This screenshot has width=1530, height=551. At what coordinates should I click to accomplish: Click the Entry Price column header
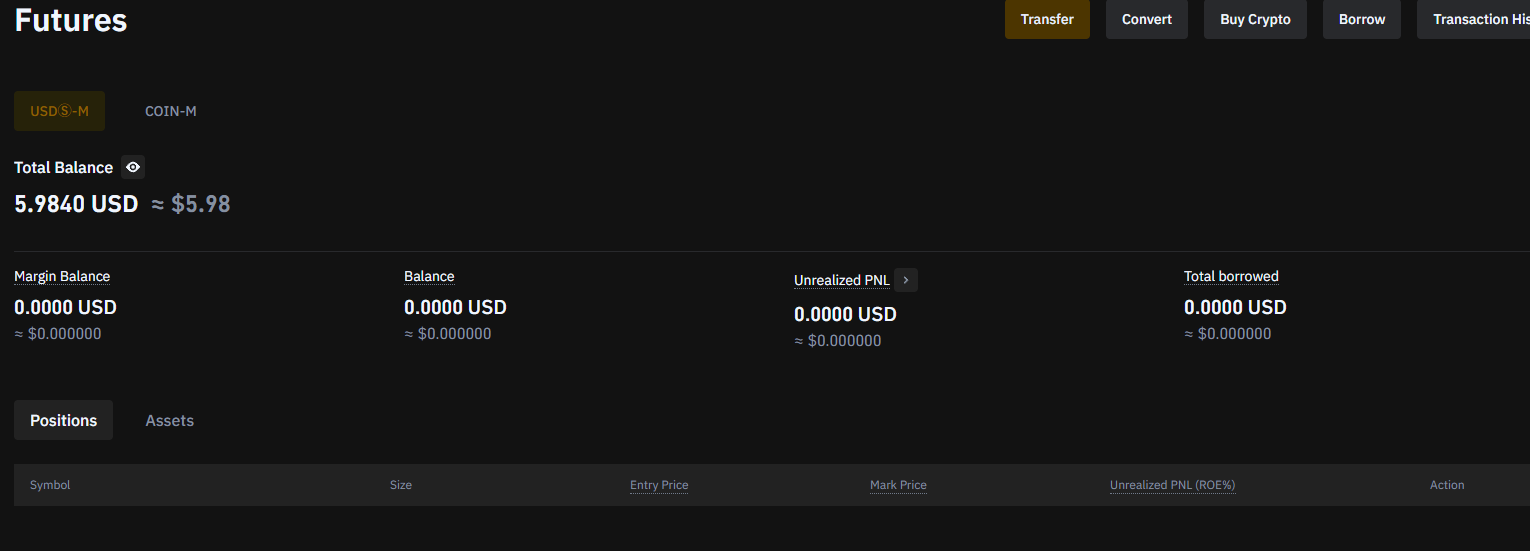659,485
